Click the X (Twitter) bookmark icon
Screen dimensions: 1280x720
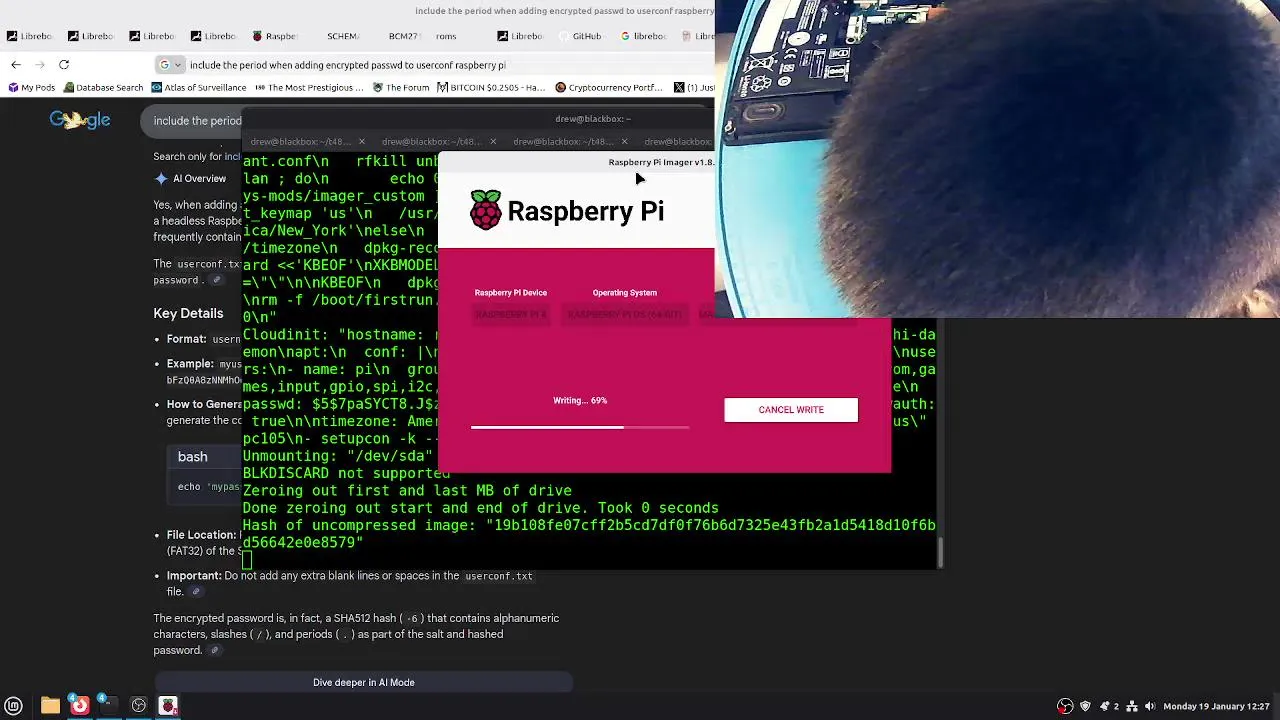click(679, 87)
